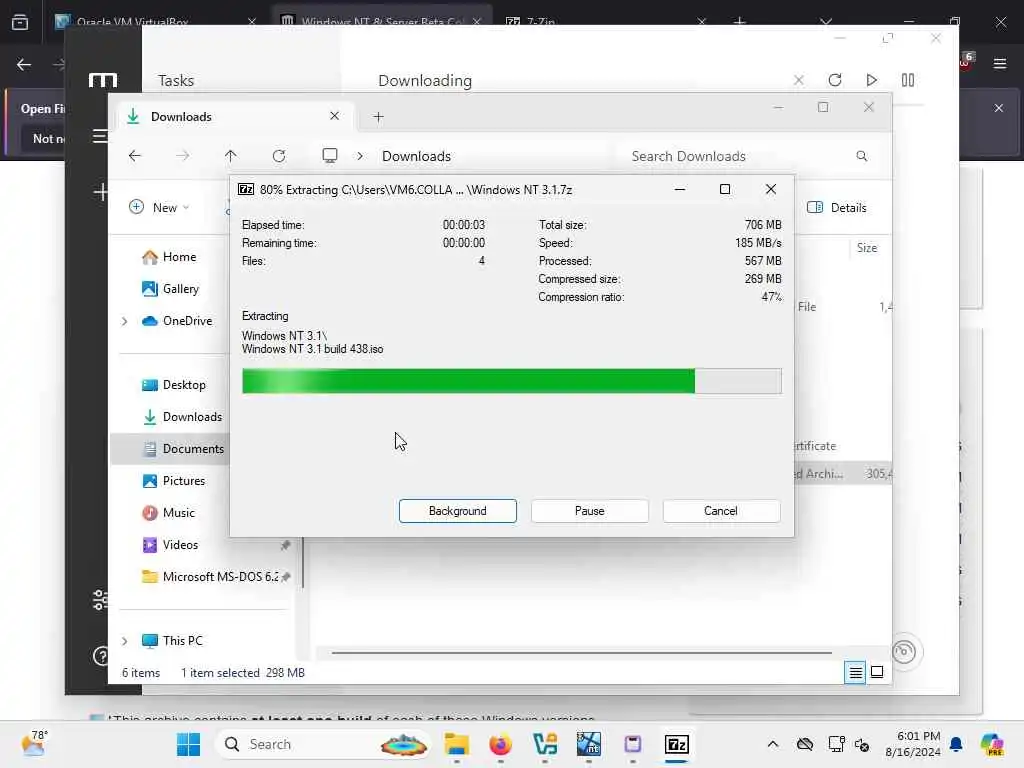This screenshot has height=768, width=1024.
Task: Refresh the Downloads folder view
Action: pyautogui.click(x=279, y=156)
